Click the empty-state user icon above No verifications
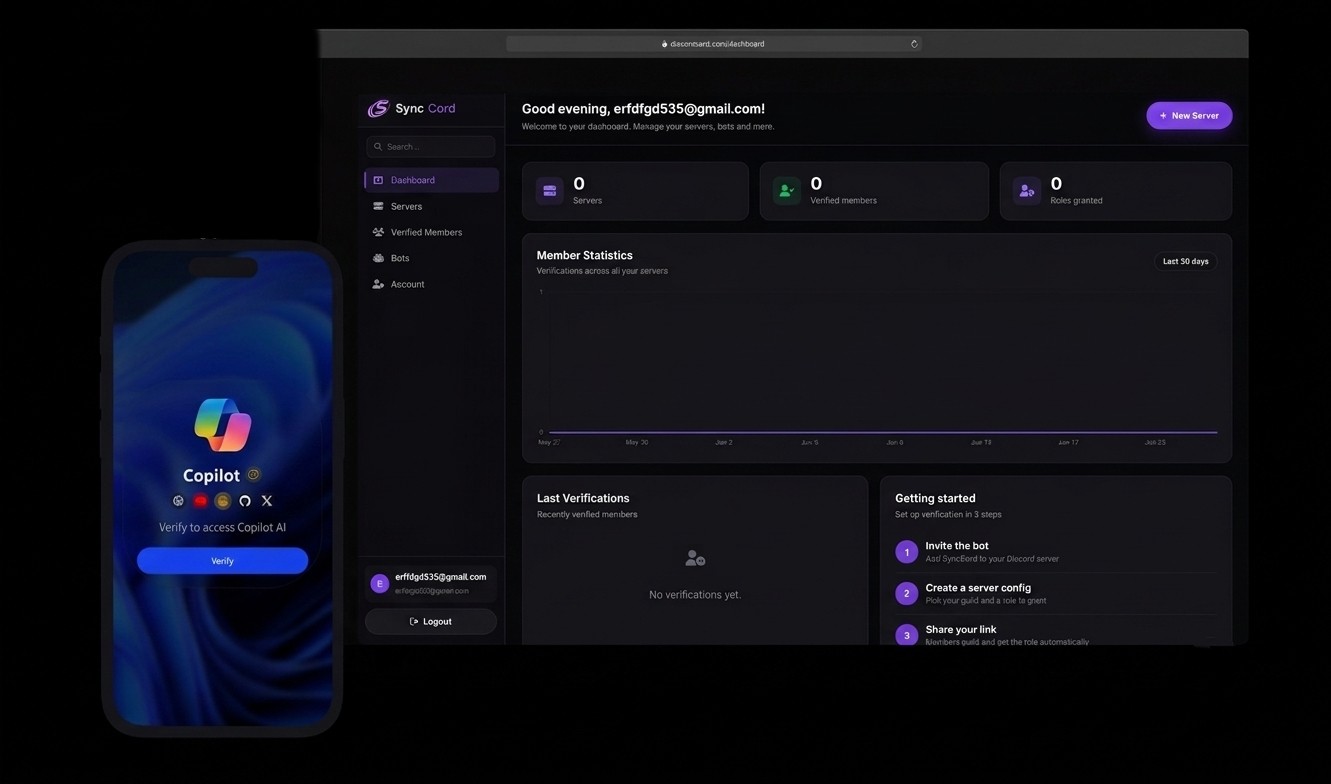 695,558
